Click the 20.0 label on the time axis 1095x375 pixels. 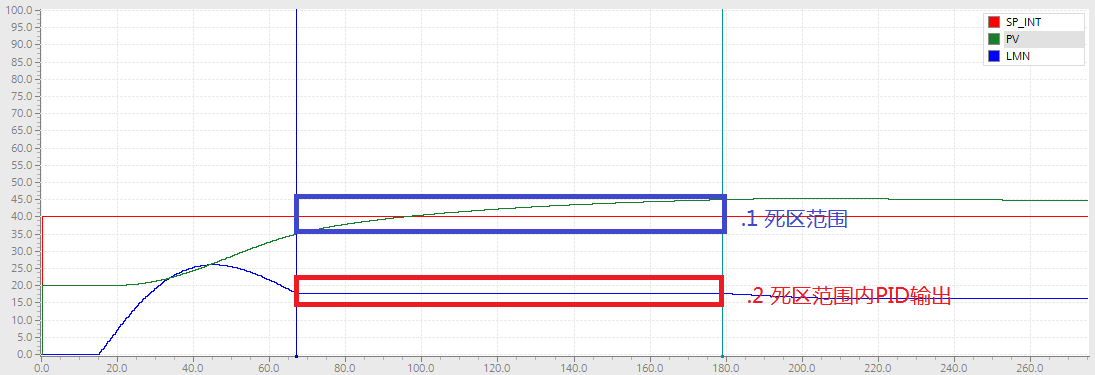(117, 366)
